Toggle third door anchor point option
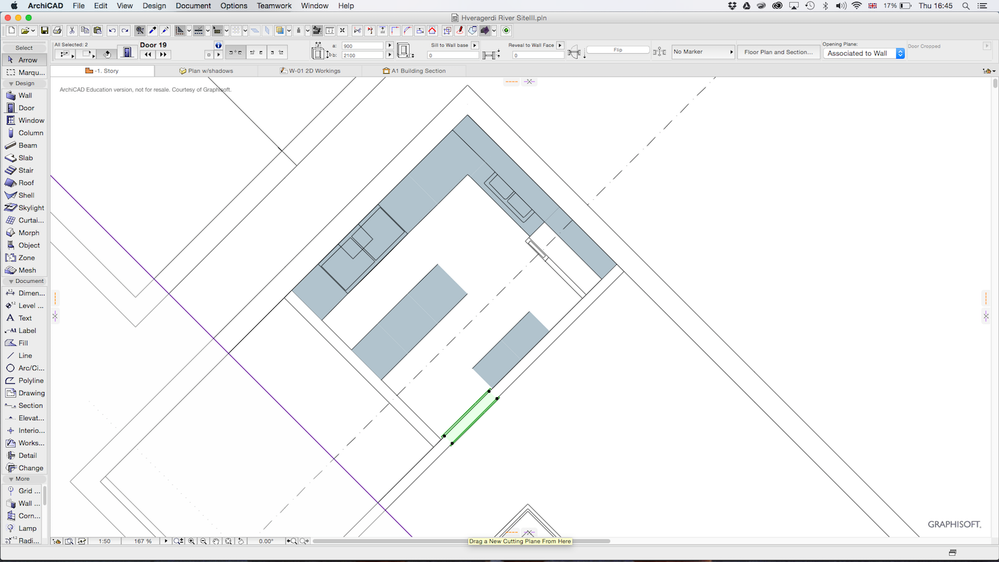The image size is (999, 562). [277, 52]
